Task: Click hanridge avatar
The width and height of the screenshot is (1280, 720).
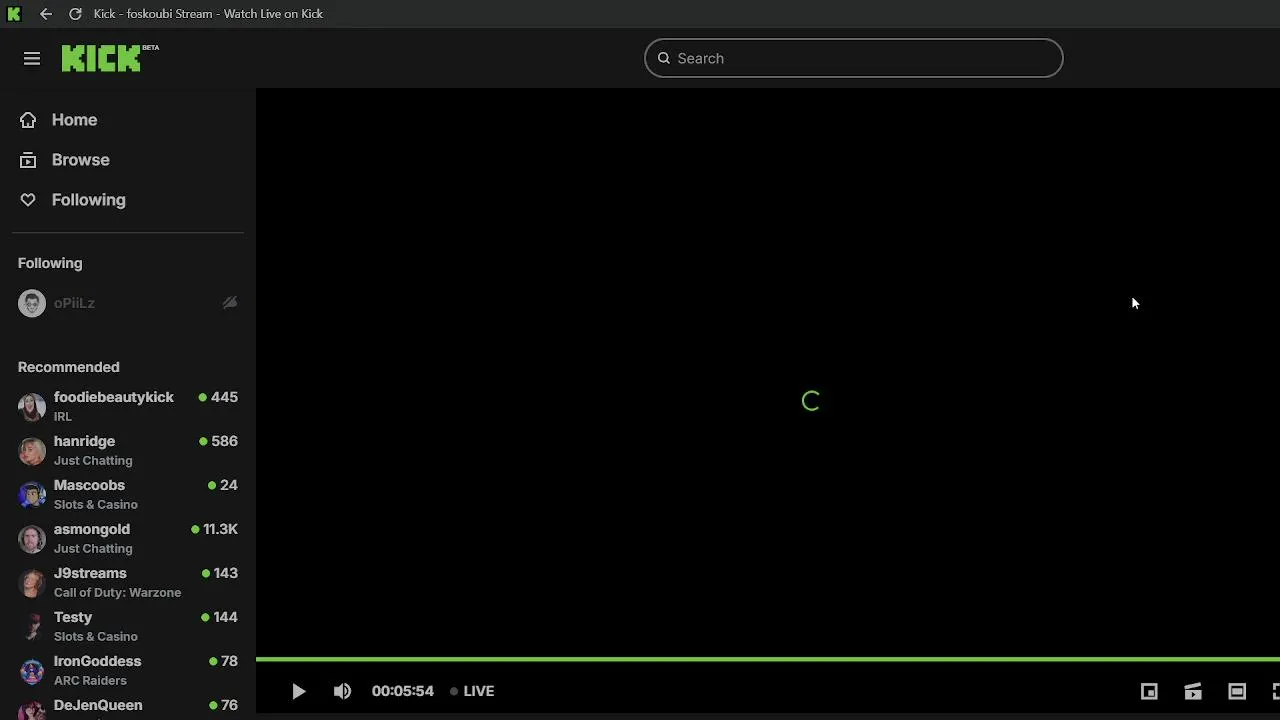Action: pyautogui.click(x=32, y=451)
